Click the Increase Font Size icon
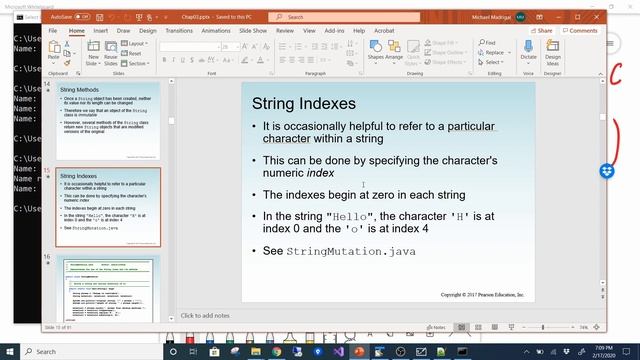Image resolution: width=640 pixels, height=360 pixels. (x=245, y=47)
